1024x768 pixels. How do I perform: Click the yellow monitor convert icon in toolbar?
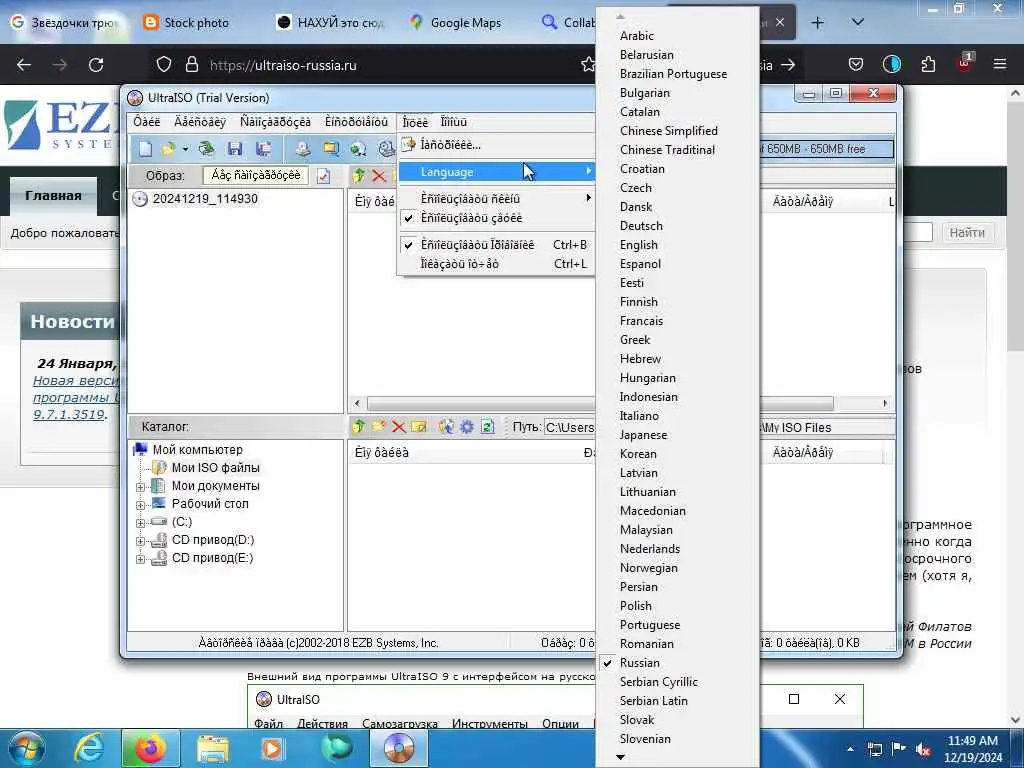coord(331,149)
